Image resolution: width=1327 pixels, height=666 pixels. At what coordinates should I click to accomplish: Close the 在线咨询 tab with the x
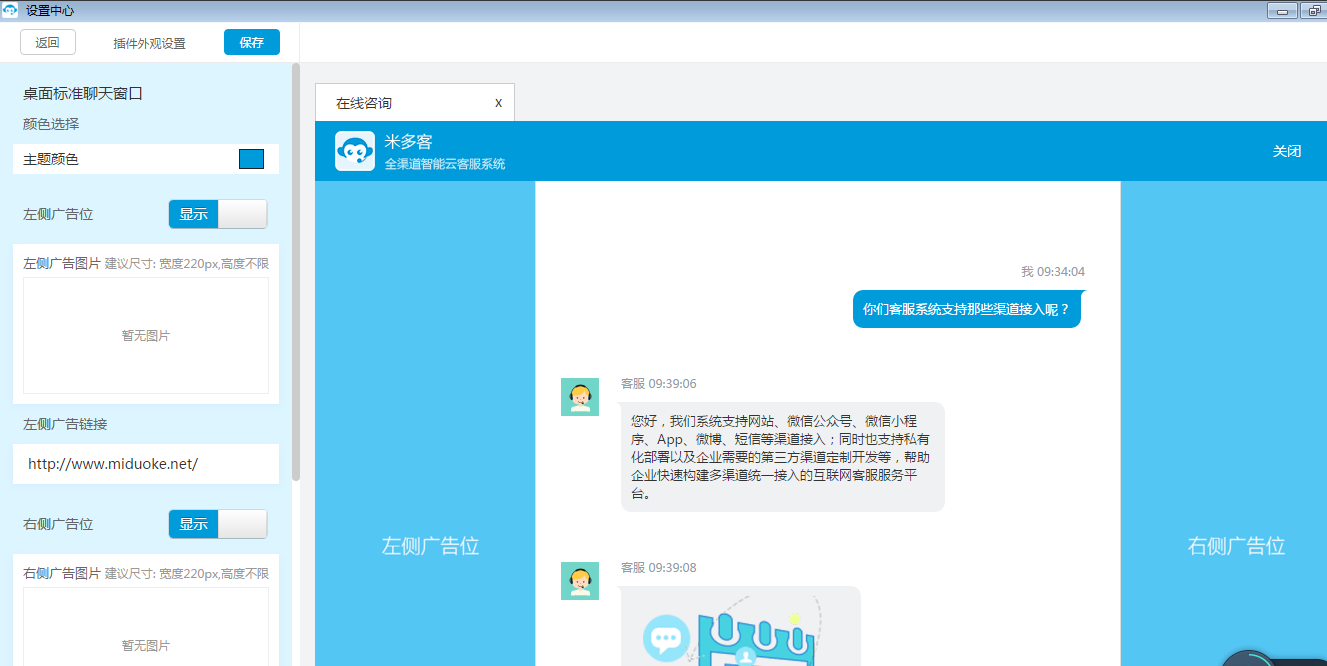coord(498,103)
